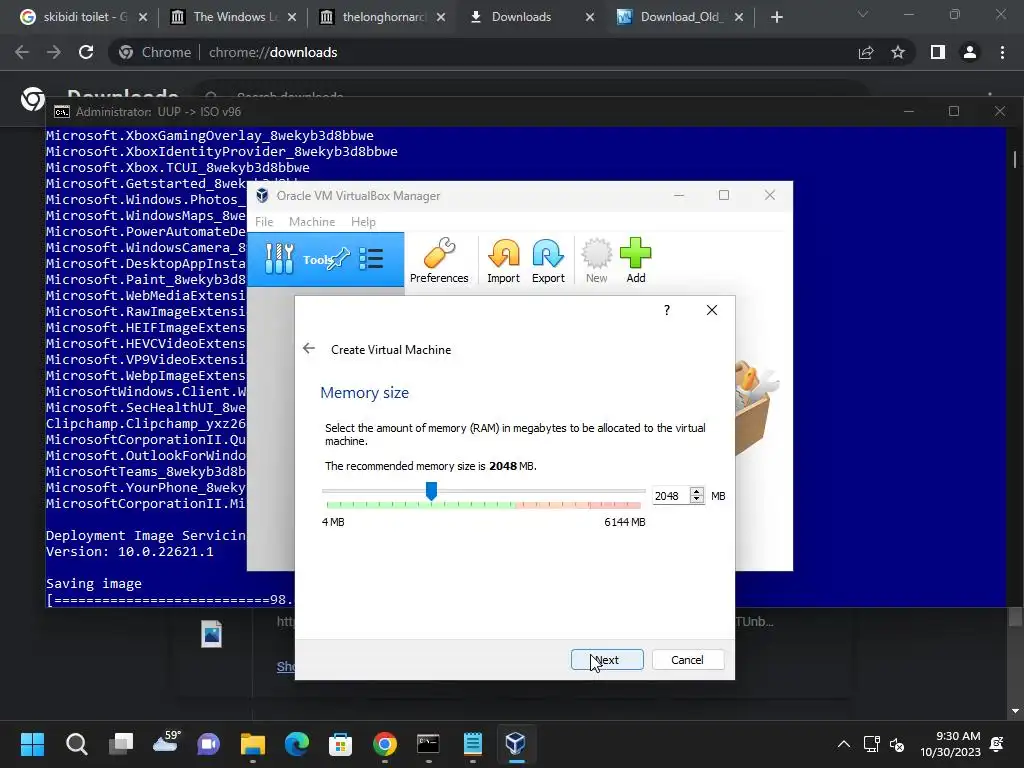Image resolution: width=1024 pixels, height=768 pixels.
Task: Click the memory value field showing 2048
Action: point(670,496)
